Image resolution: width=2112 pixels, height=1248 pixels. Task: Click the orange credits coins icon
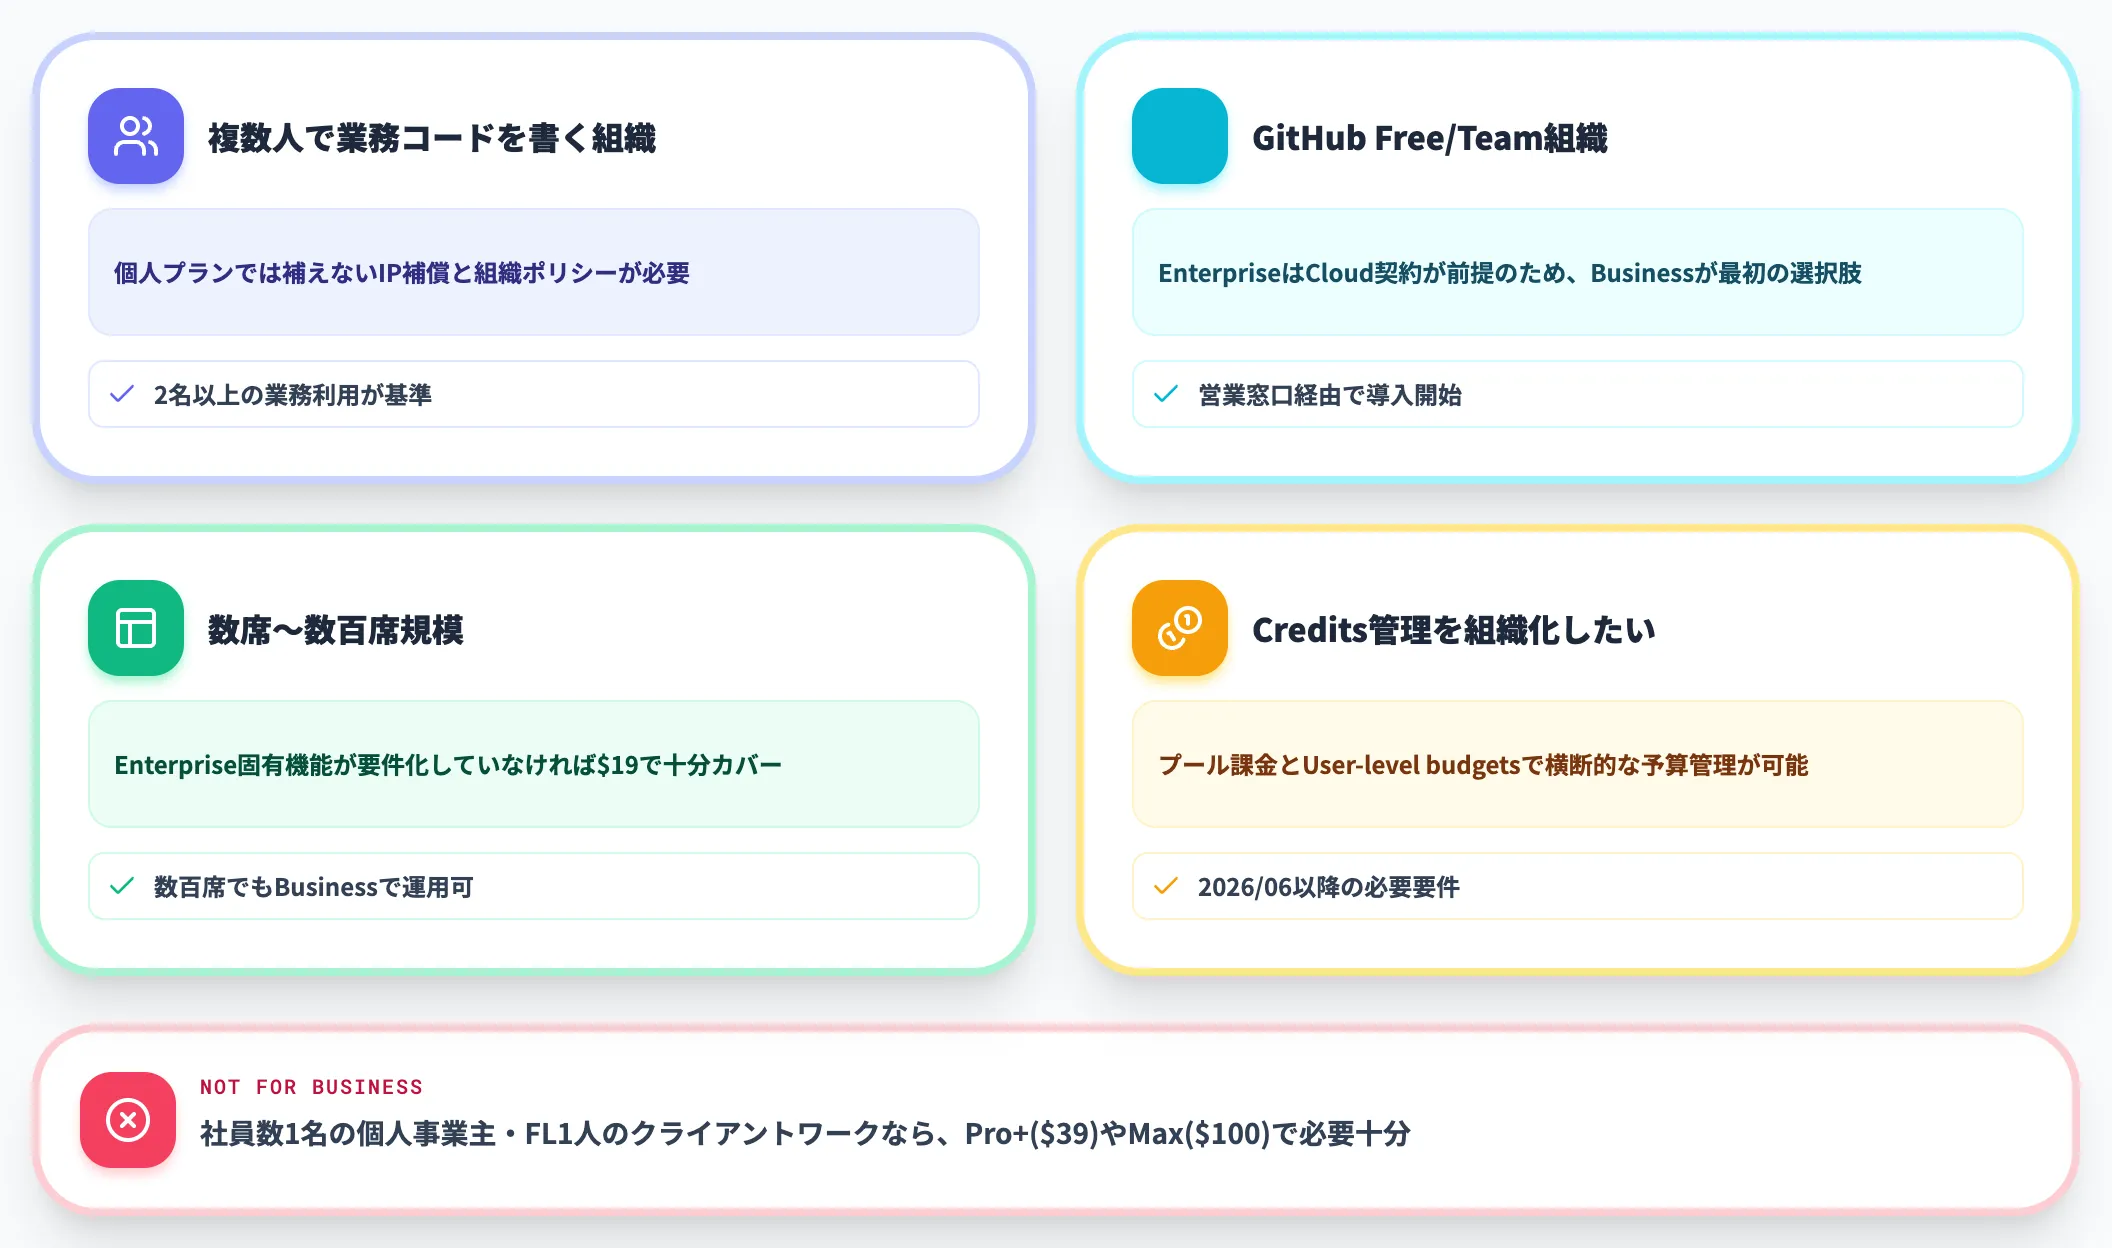coord(1180,628)
